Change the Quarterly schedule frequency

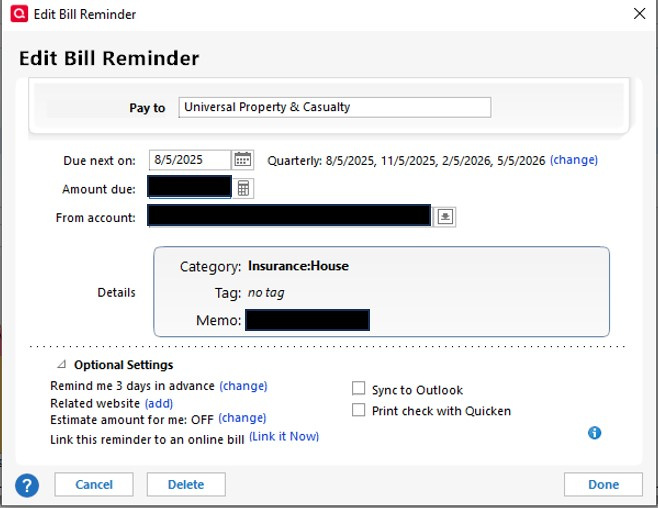[574, 160]
